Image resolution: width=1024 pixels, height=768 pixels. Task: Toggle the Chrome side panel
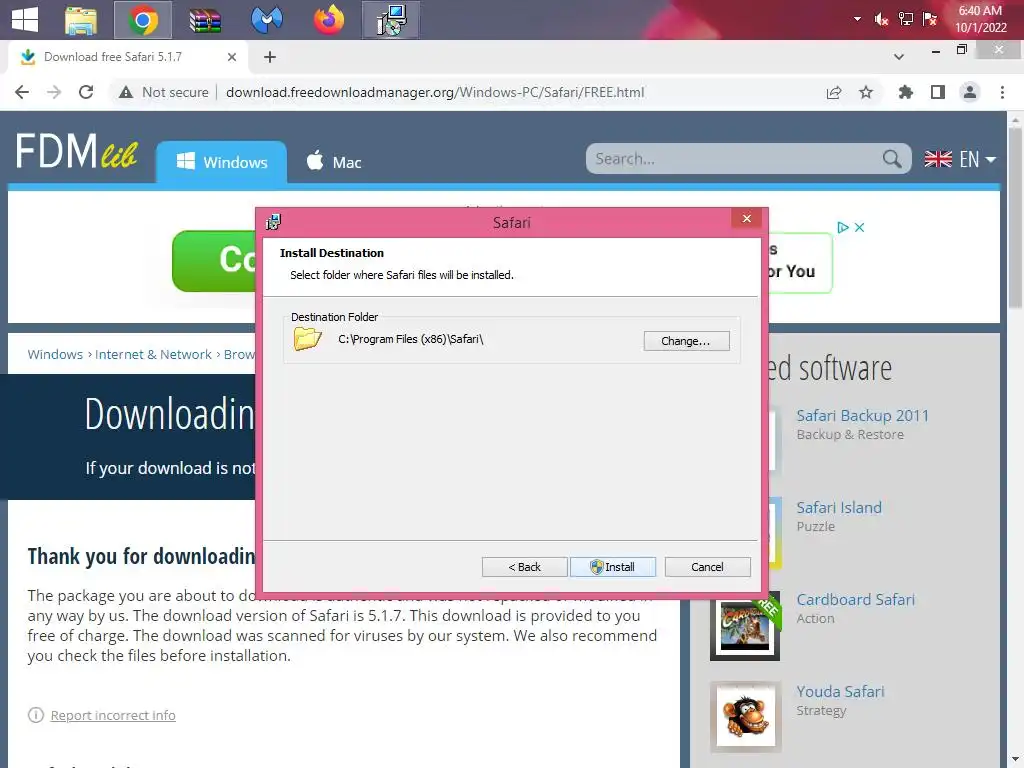938,92
